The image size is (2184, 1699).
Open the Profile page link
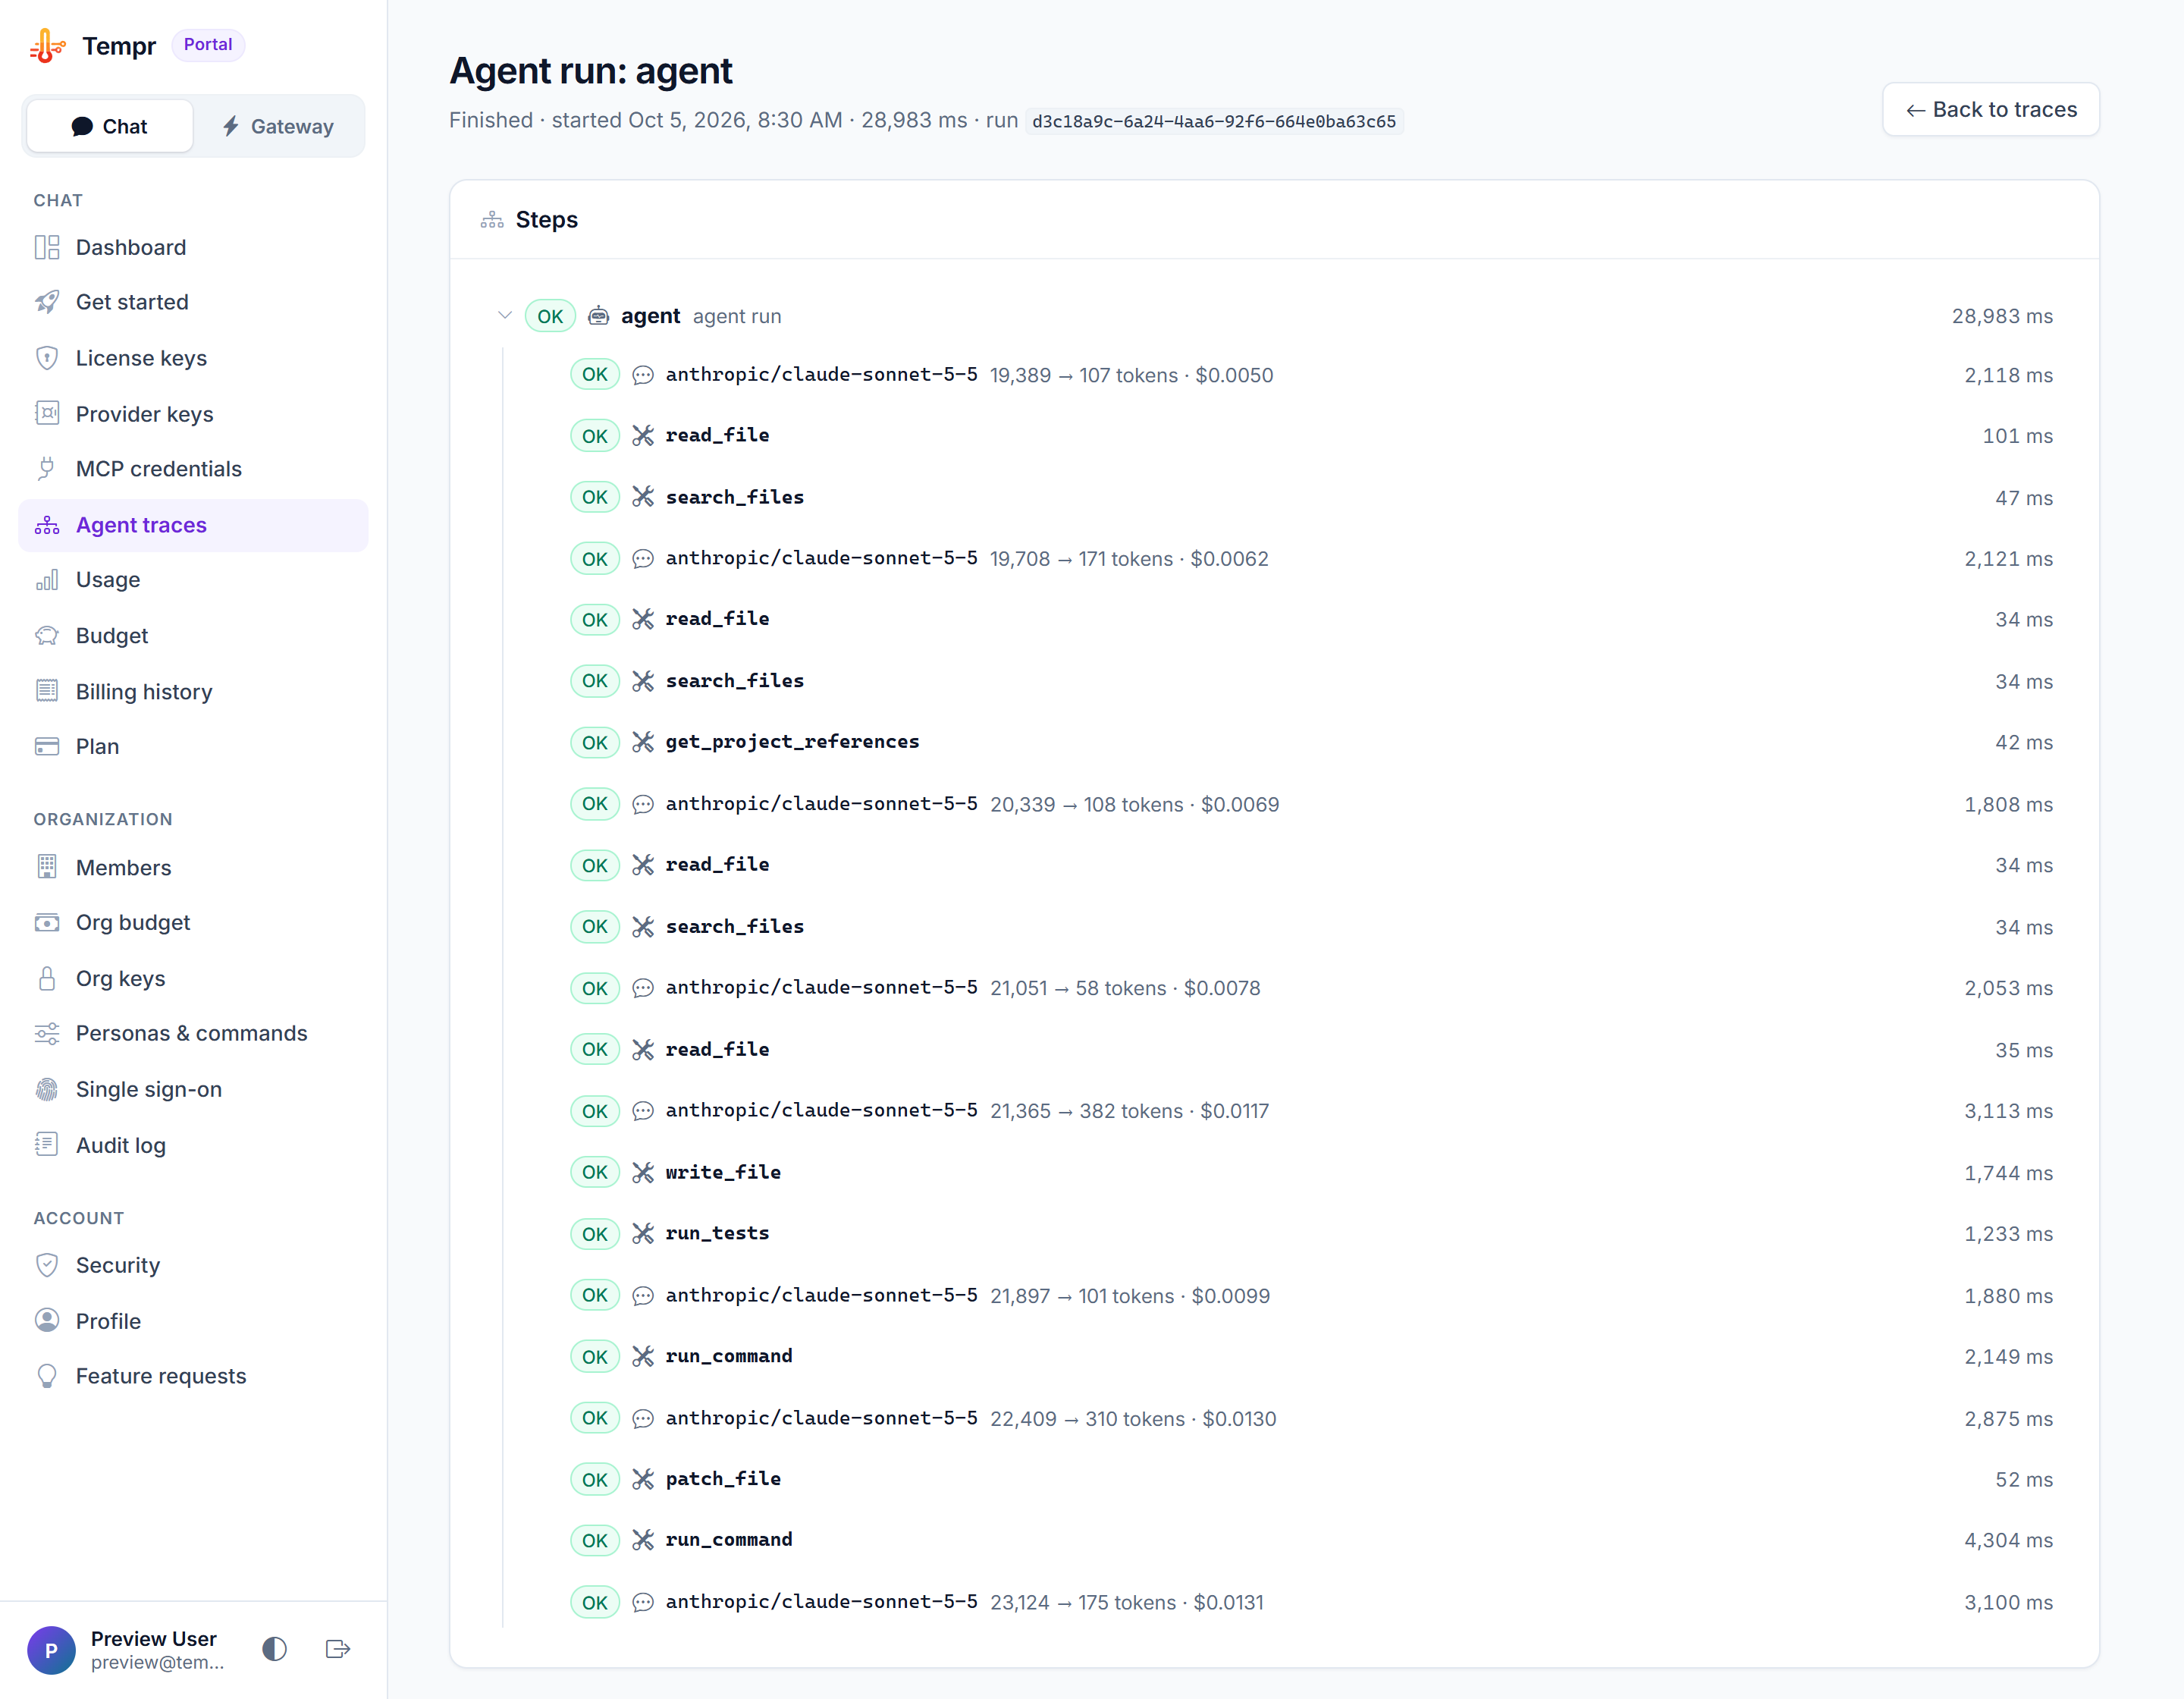click(193, 1322)
